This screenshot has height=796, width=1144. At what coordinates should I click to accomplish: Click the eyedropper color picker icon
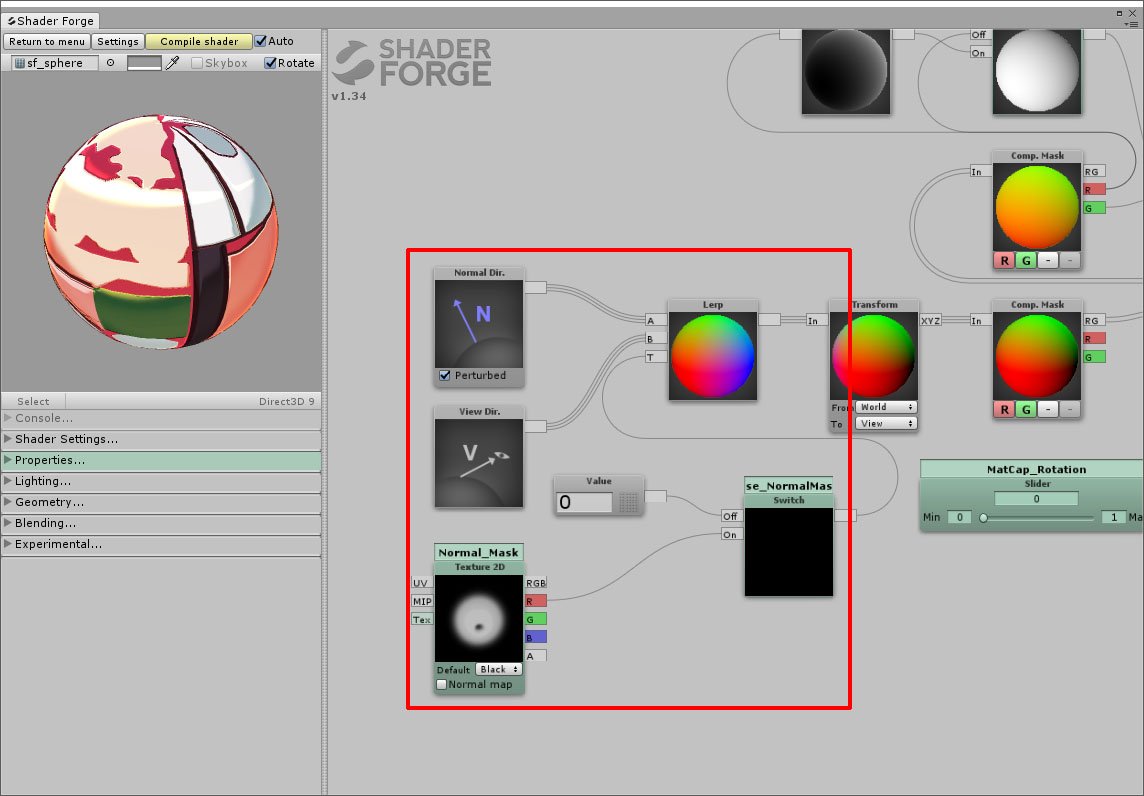(x=172, y=63)
